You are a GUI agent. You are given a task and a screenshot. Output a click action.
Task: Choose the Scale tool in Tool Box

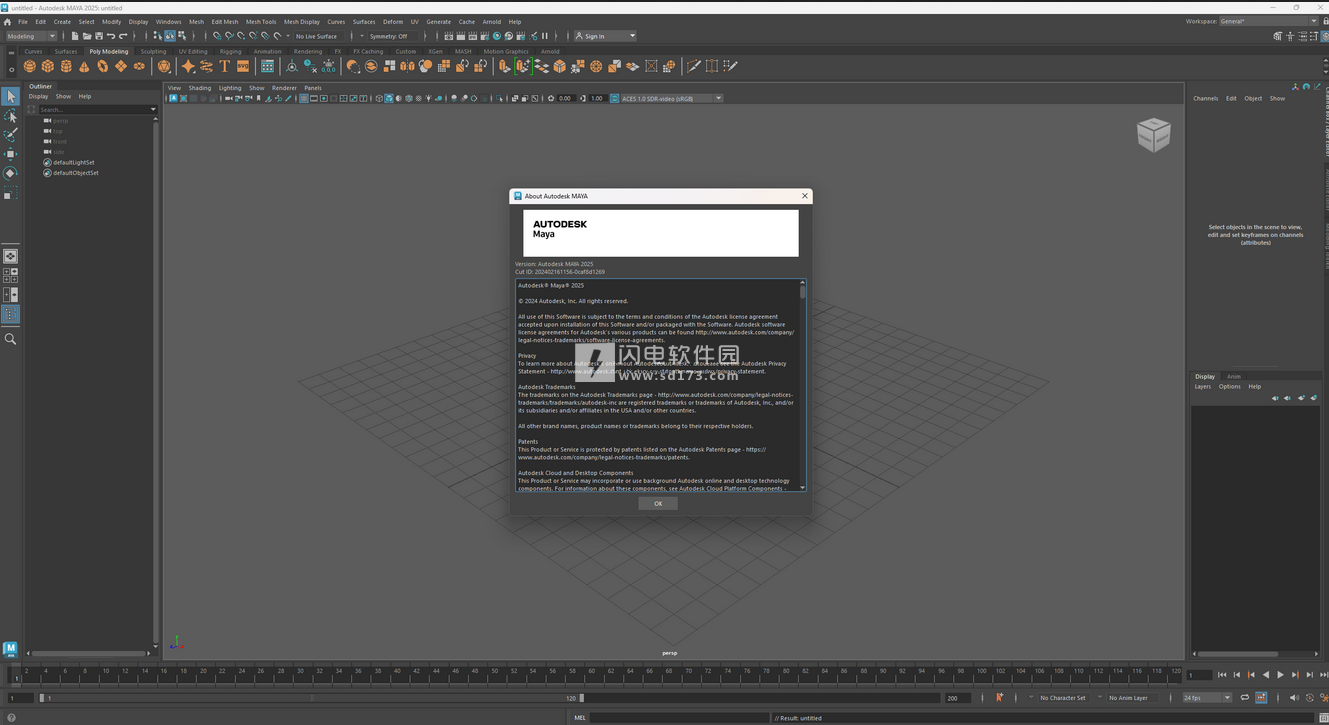click(10, 193)
